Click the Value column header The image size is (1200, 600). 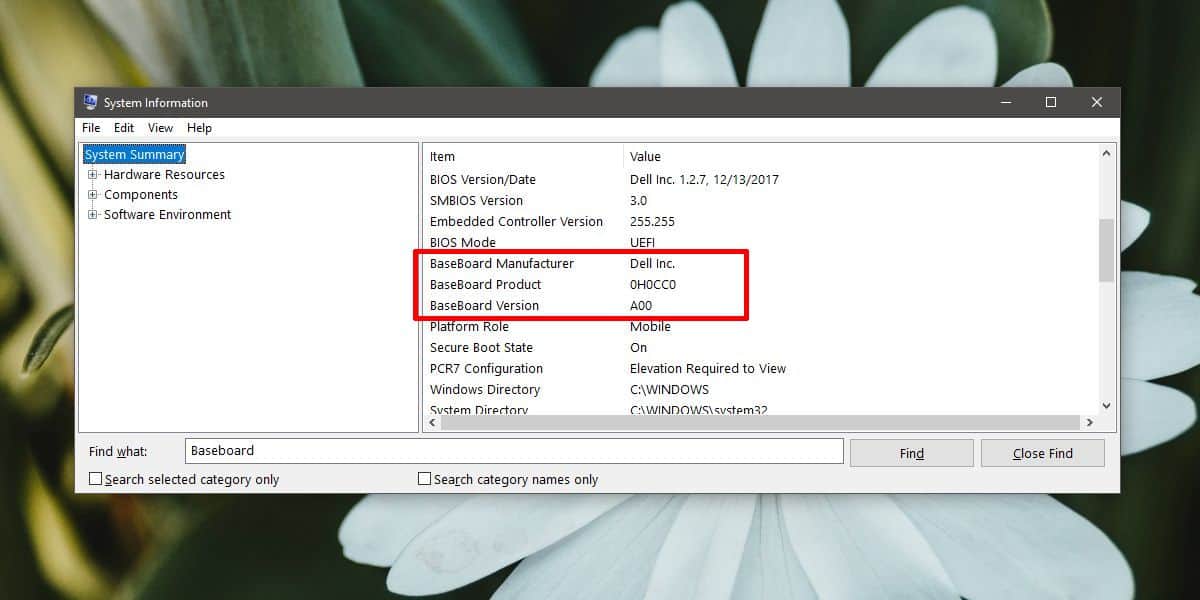(860, 156)
